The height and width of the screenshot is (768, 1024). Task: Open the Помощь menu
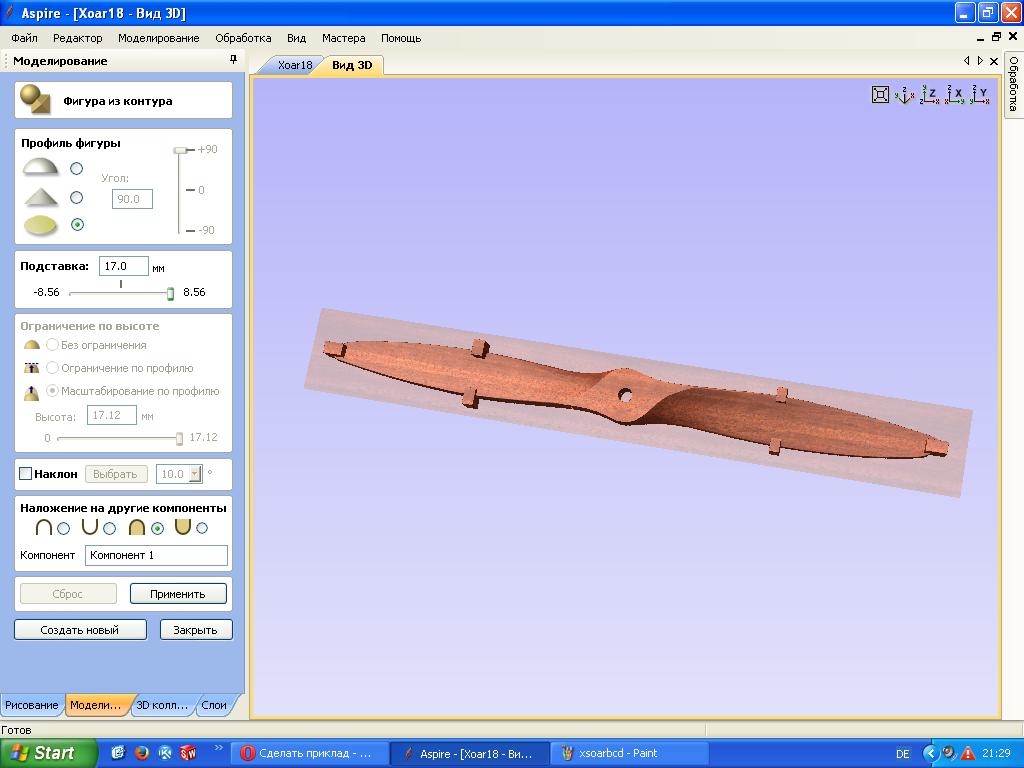[x=401, y=38]
